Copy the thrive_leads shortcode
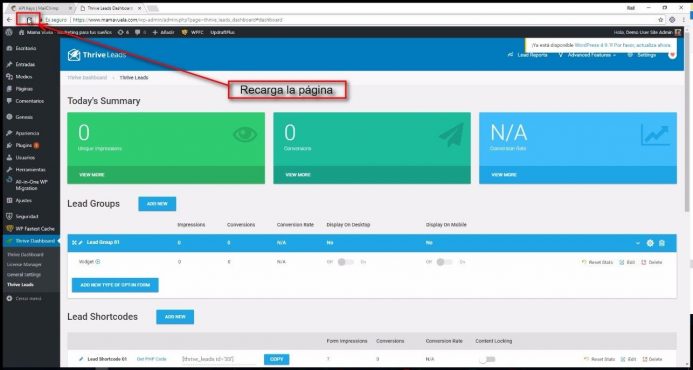This screenshot has height=370, width=693. pyautogui.click(x=277, y=359)
